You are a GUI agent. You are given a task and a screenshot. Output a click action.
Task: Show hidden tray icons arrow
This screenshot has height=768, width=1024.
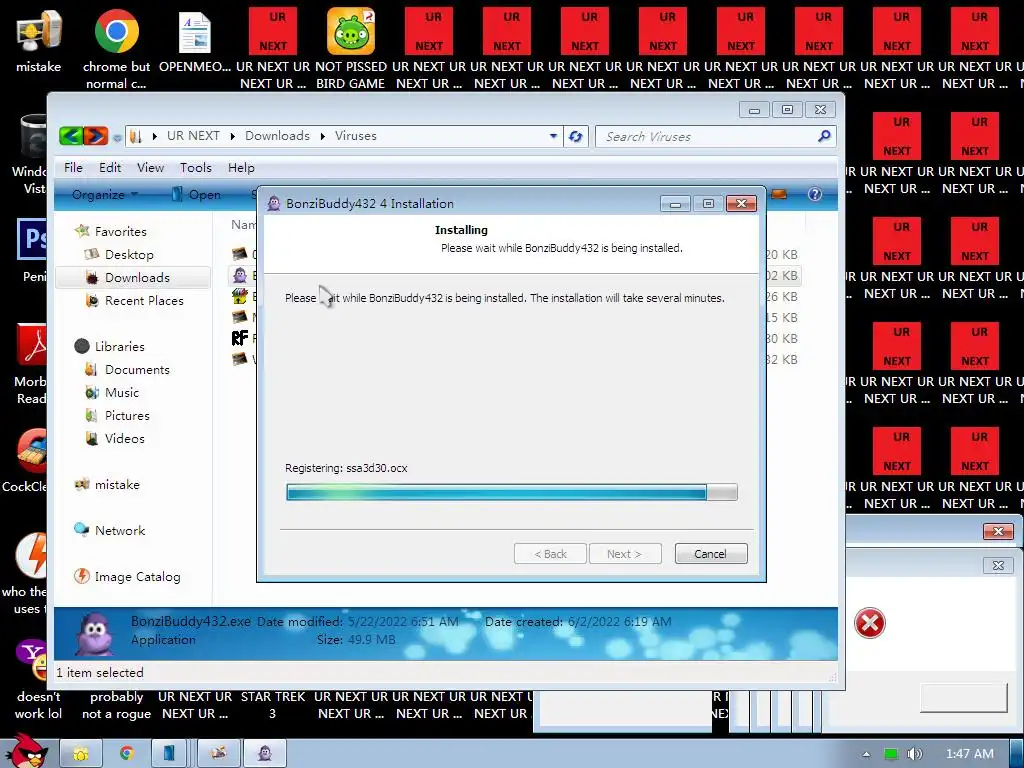click(x=866, y=754)
